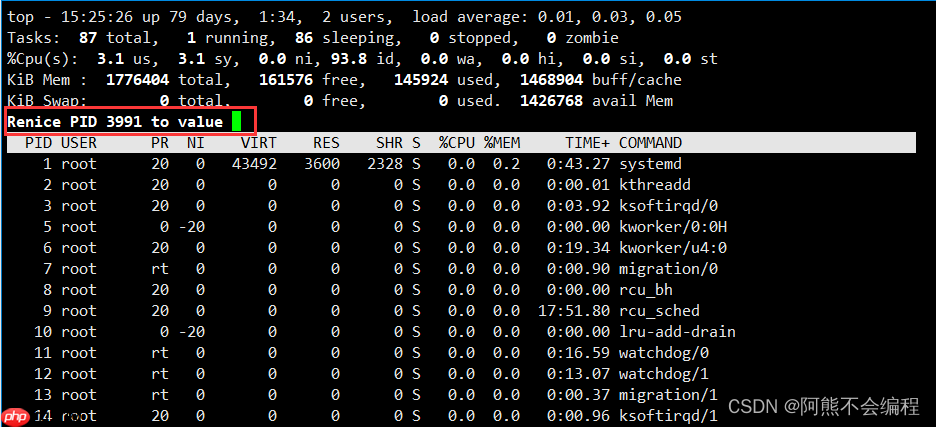This screenshot has height=427, width=936.
Task: Select the systemd command name
Action: (650, 164)
